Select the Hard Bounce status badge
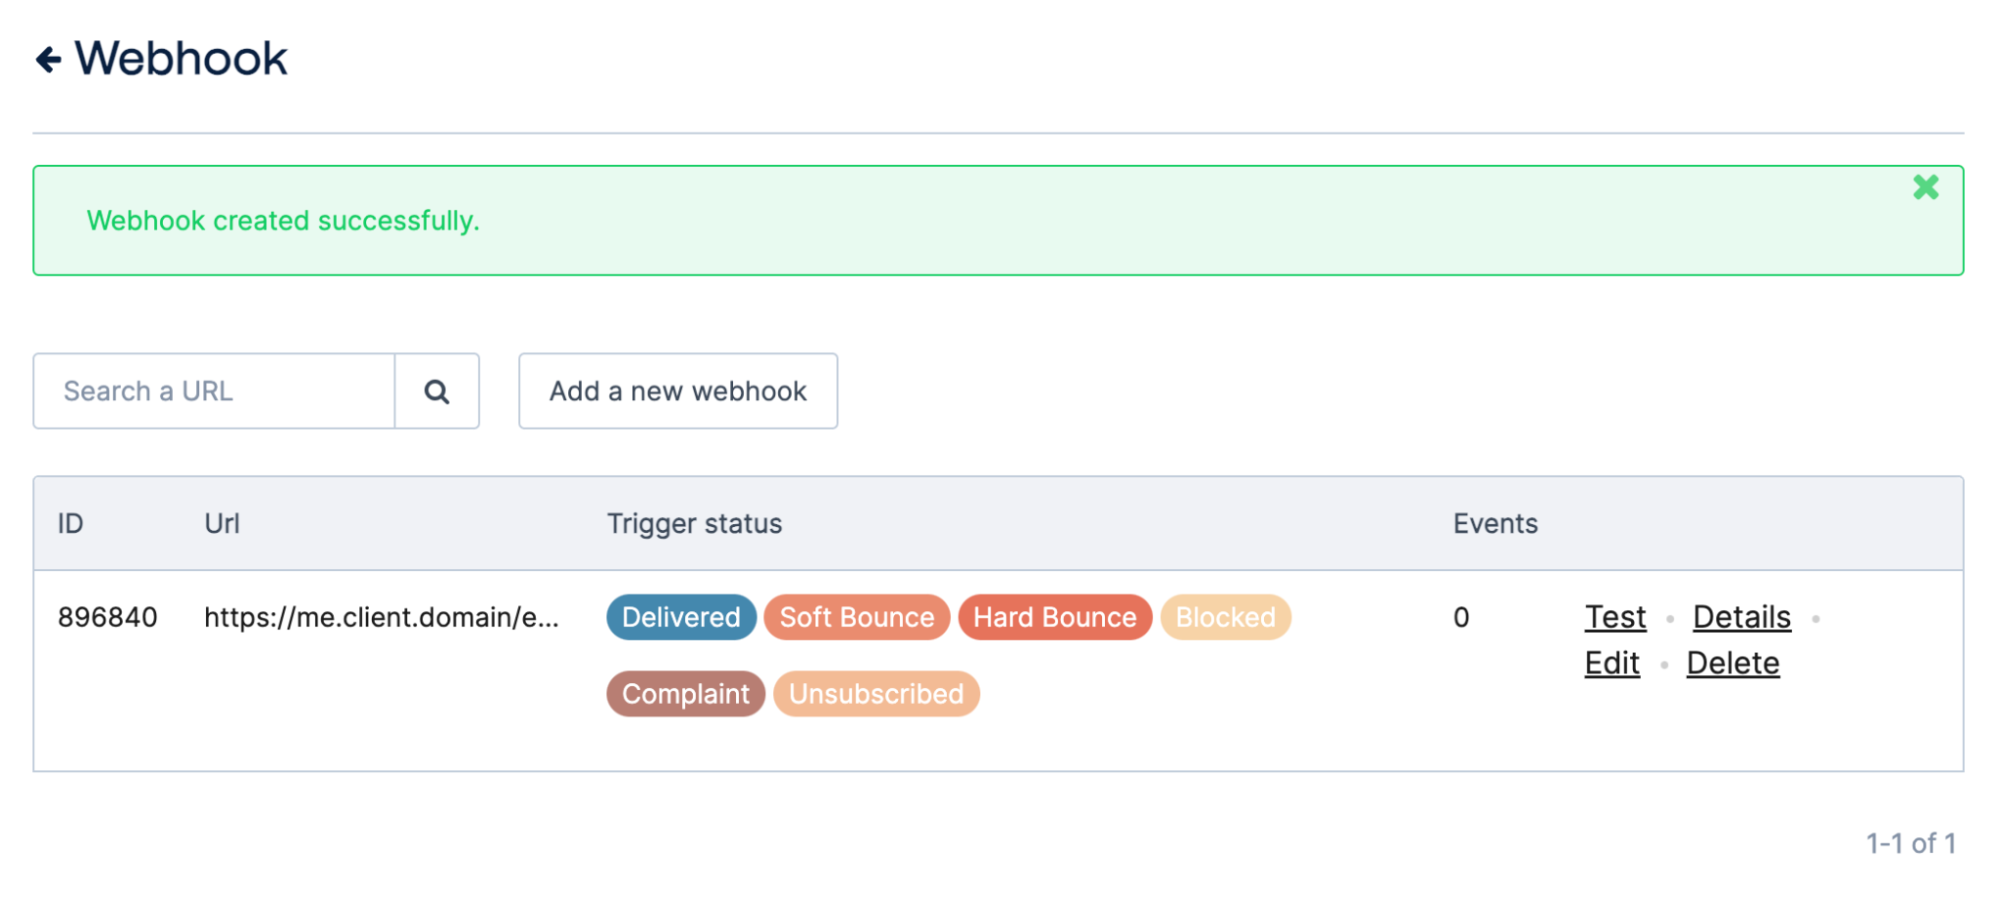 point(1055,617)
